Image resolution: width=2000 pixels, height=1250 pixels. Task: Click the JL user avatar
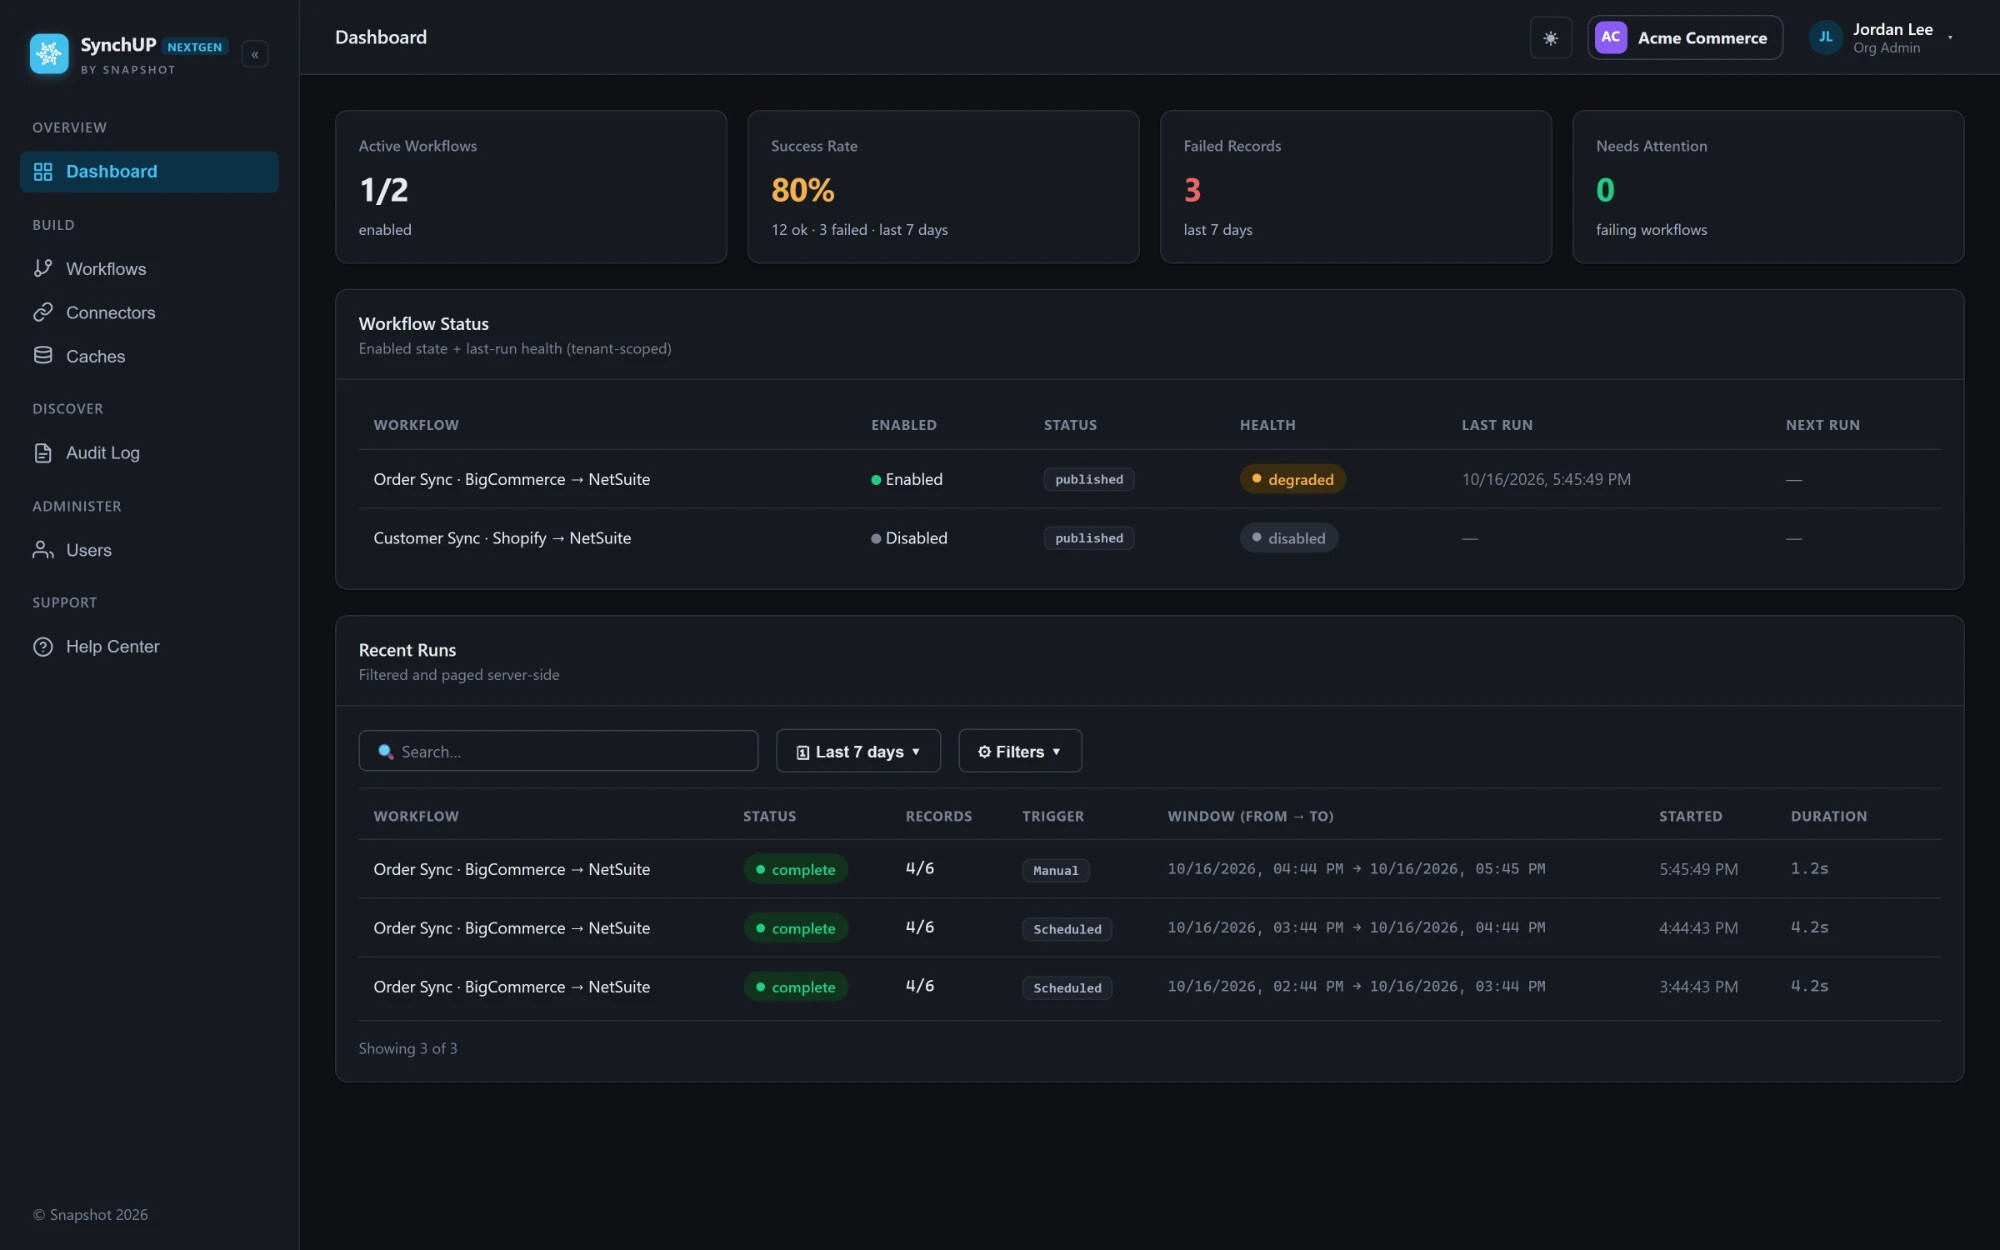coord(1826,37)
